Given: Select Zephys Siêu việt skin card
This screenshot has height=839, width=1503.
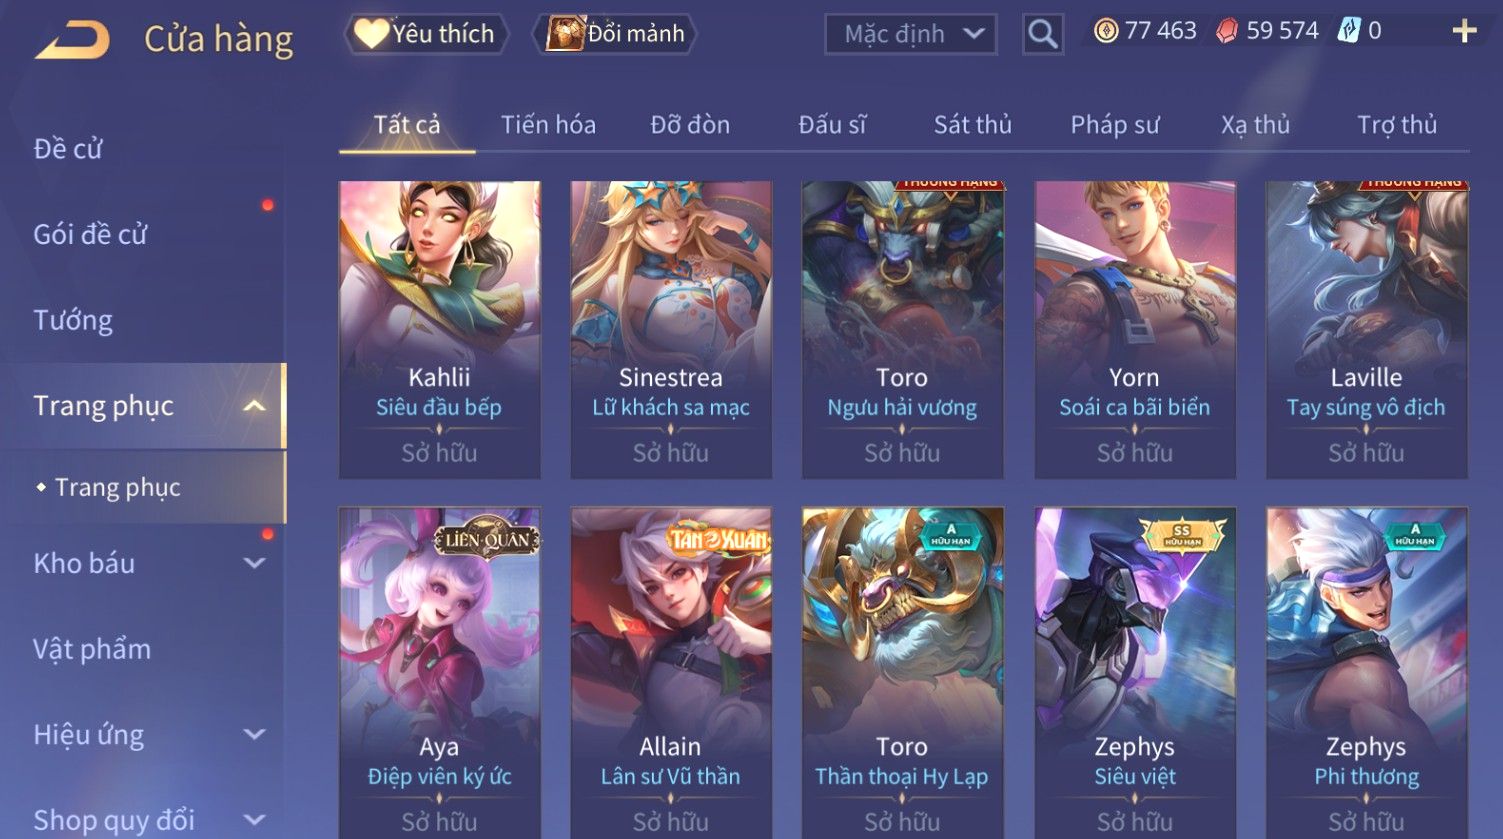Looking at the screenshot, I should pyautogui.click(x=1135, y=672).
